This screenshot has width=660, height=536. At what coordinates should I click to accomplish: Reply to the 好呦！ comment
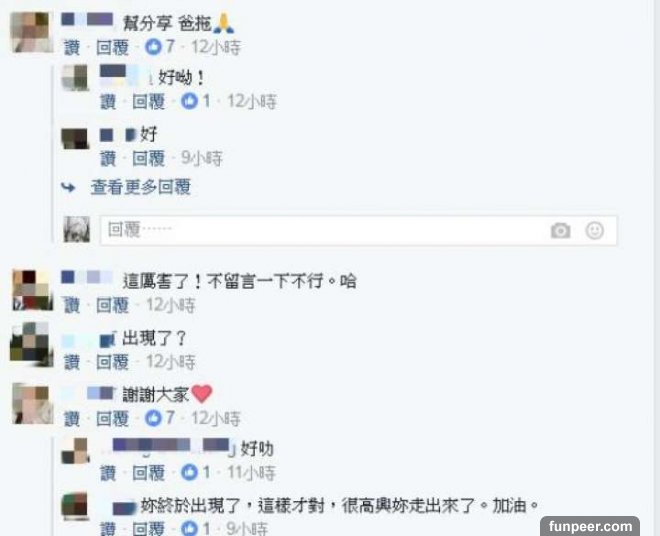149,102
